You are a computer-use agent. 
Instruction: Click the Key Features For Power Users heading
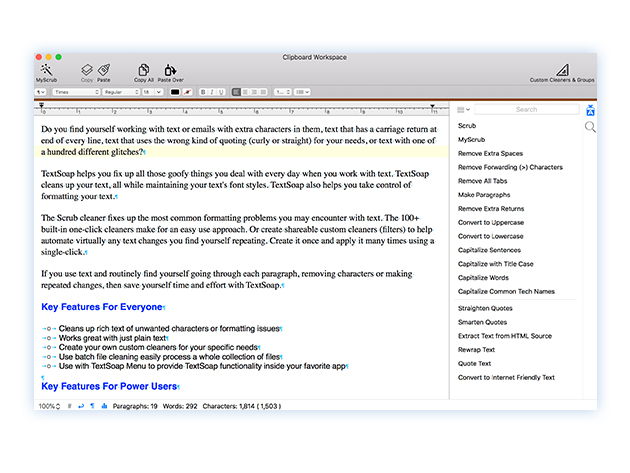pos(109,386)
